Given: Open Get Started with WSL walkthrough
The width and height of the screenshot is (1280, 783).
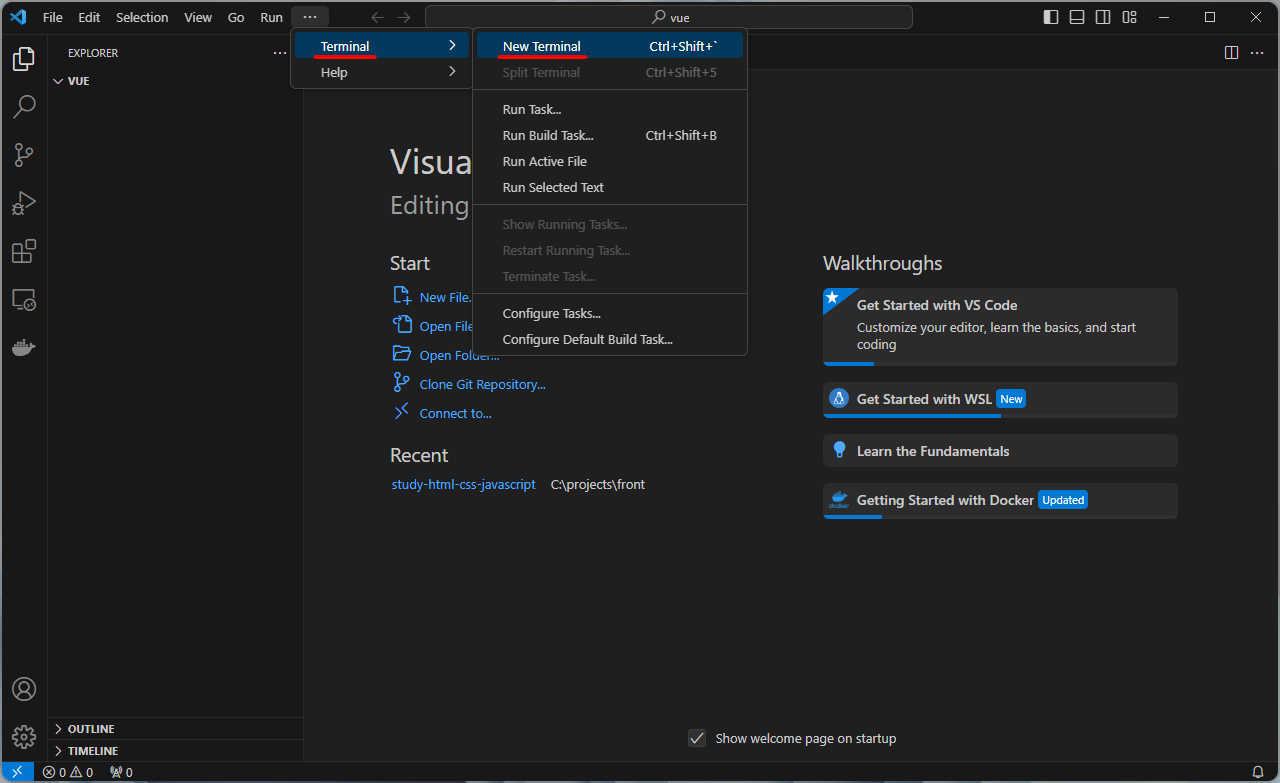Looking at the screenshot, I should [1000, 399].
